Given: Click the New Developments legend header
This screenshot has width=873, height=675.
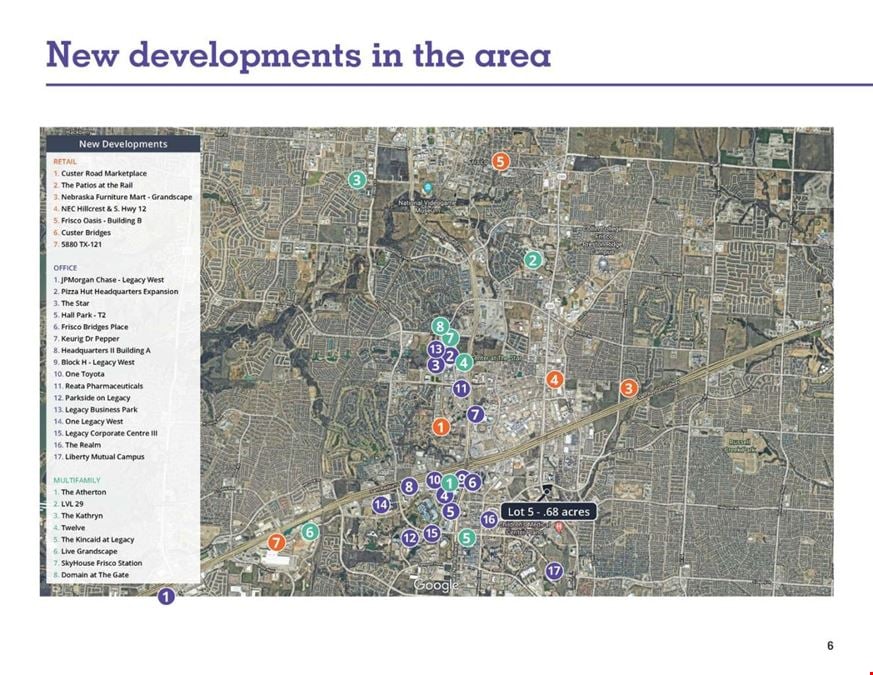Looking at the screenshot, I should click(x=123, y=144).
